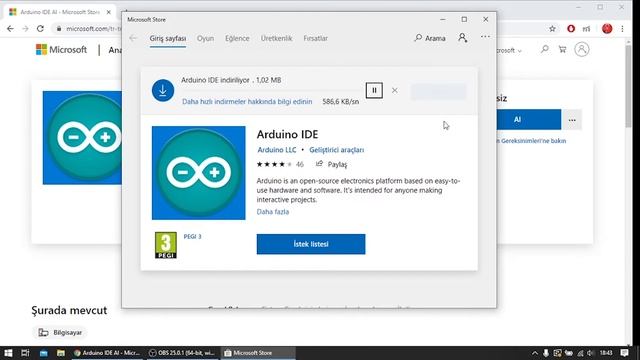The image size is (640, 360).
Task: Switch to the Üretkenlik tab
Action: click(276, 38)
